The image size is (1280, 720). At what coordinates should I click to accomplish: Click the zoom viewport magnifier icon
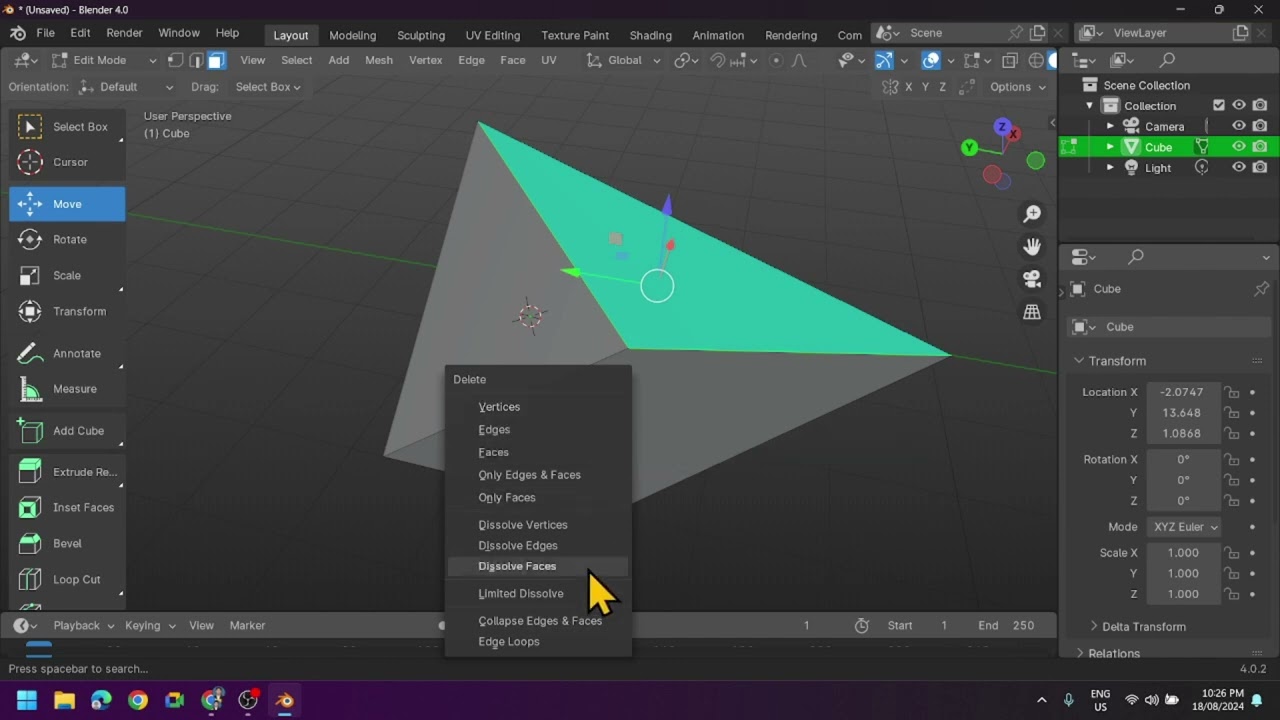(1032, 214)
